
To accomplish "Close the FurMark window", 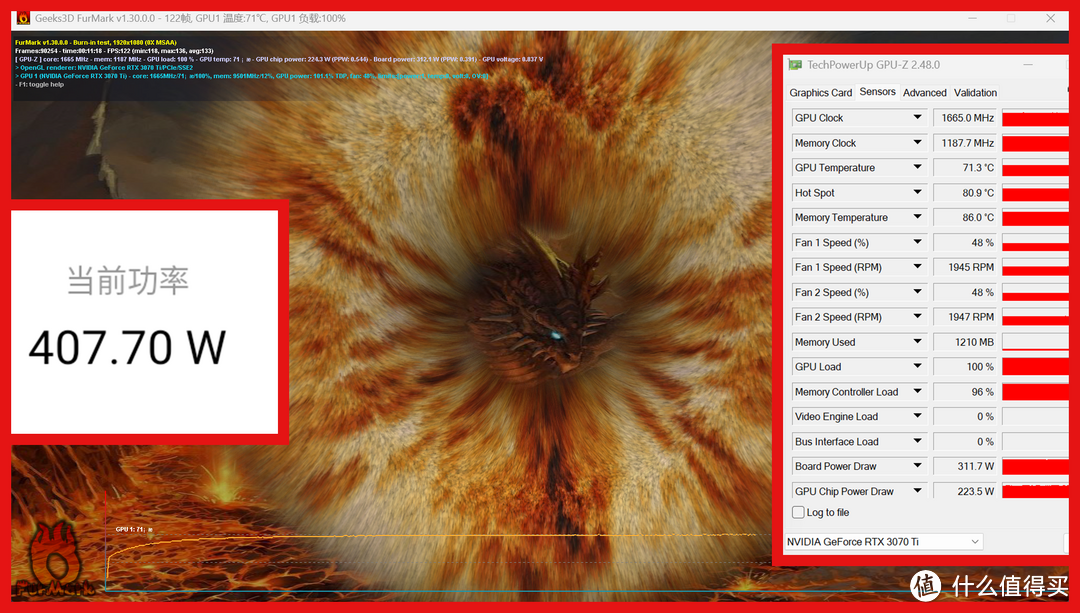I will [x=1051, y=18].
